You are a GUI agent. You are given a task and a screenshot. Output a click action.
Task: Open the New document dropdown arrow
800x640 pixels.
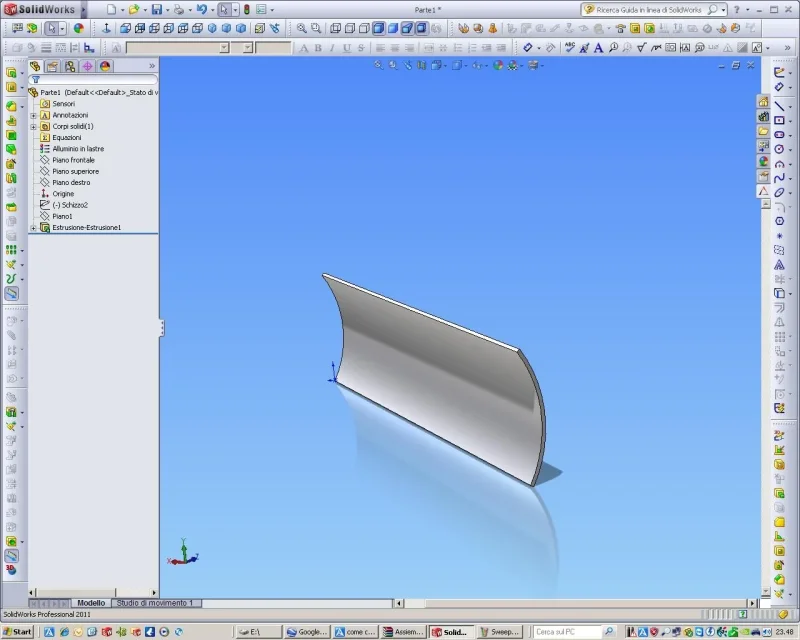[x=122, y=10]
